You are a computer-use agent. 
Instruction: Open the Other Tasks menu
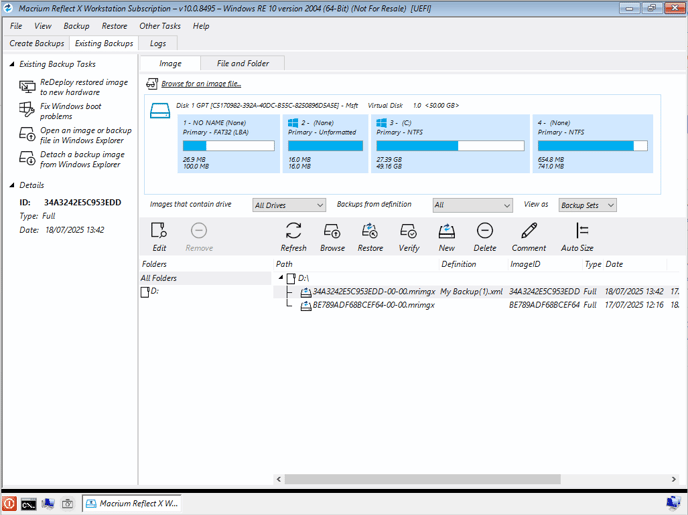160,26
